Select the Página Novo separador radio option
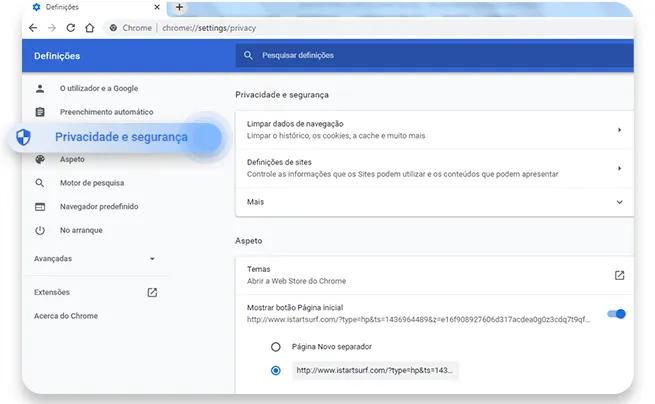The width and height of the screenshot is (655, 404). (276, 347)
